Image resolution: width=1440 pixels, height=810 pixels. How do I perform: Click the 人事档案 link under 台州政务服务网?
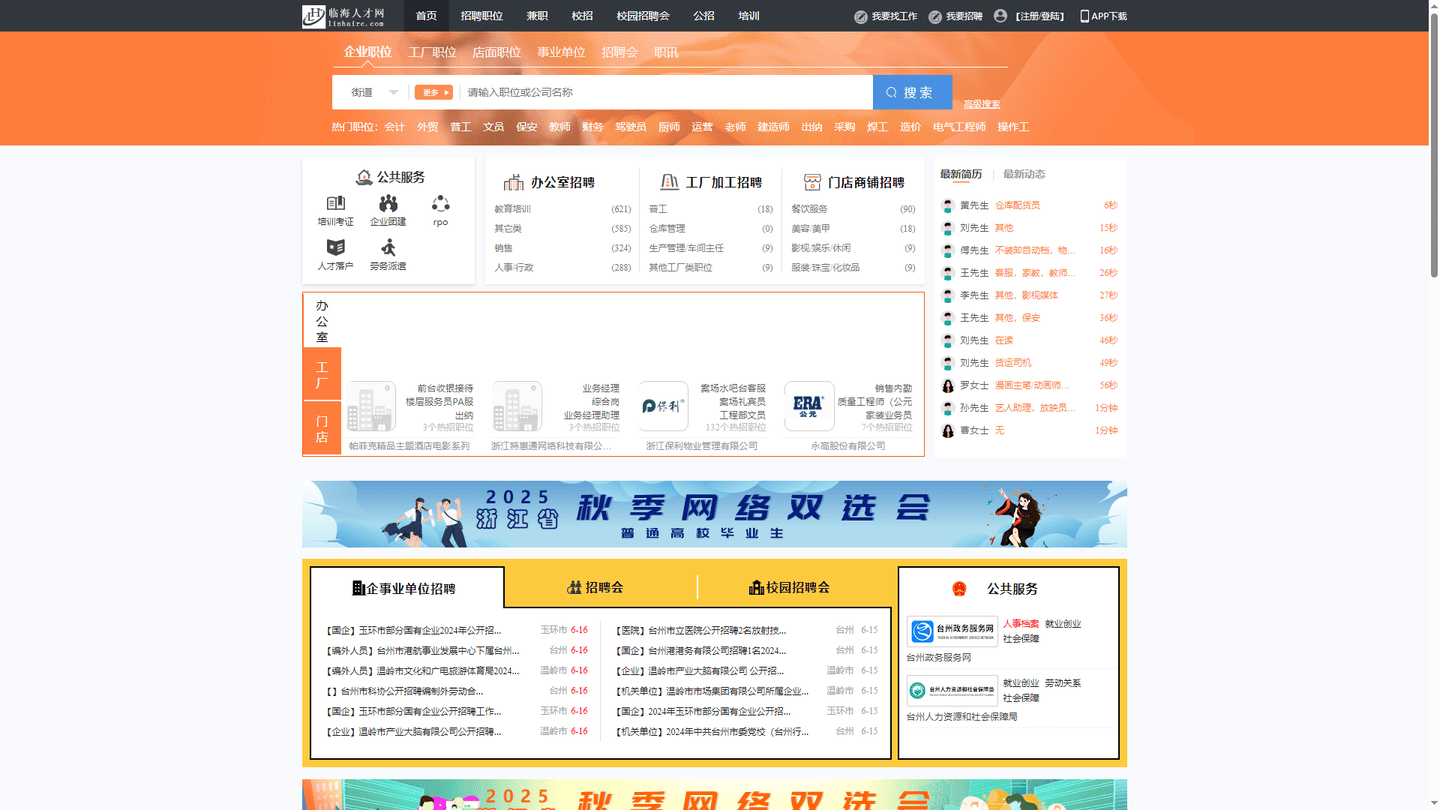1021,623
